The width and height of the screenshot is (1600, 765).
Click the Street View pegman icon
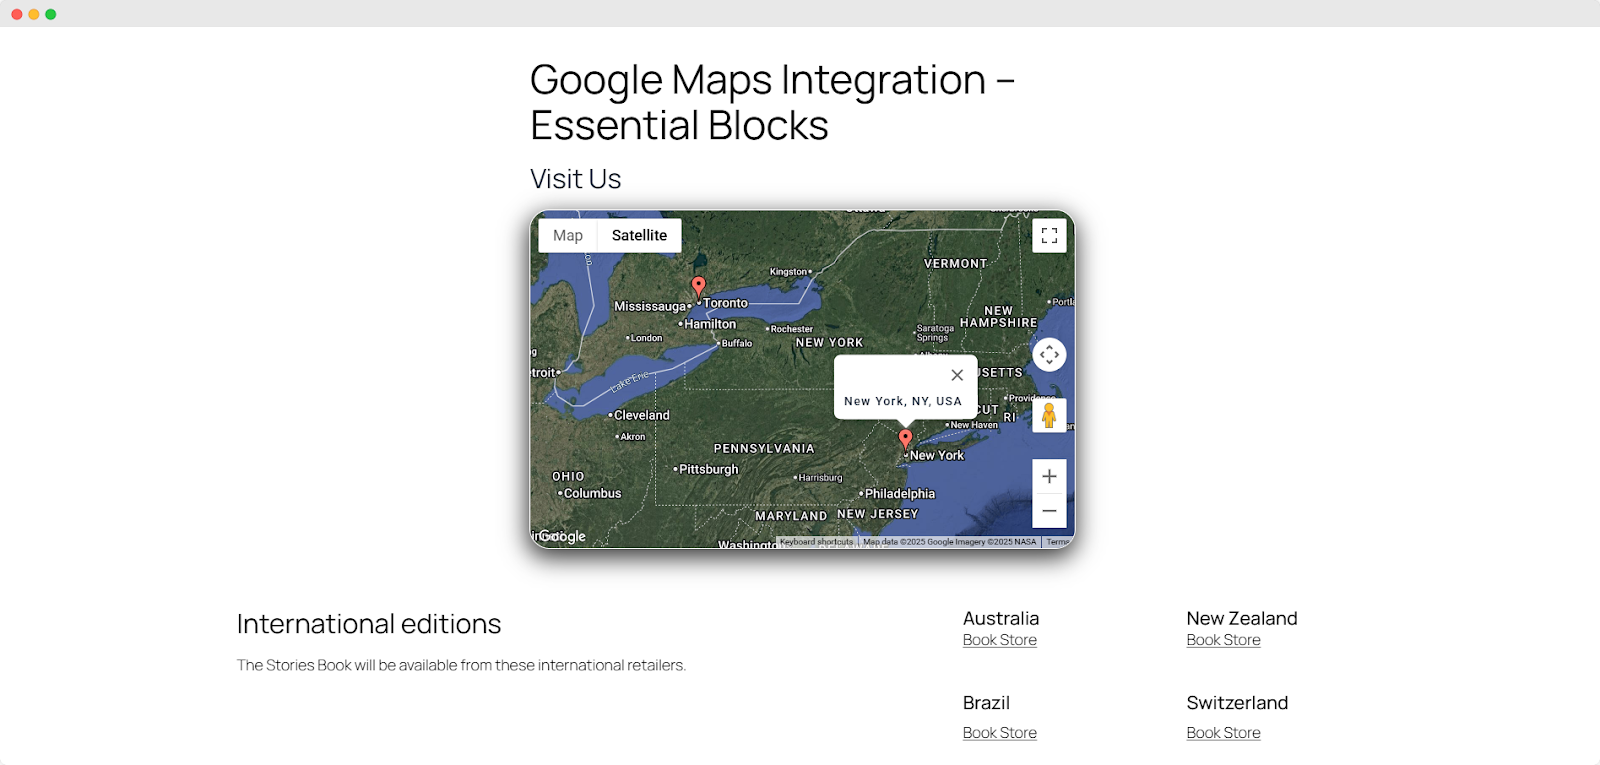[1049, 415]
